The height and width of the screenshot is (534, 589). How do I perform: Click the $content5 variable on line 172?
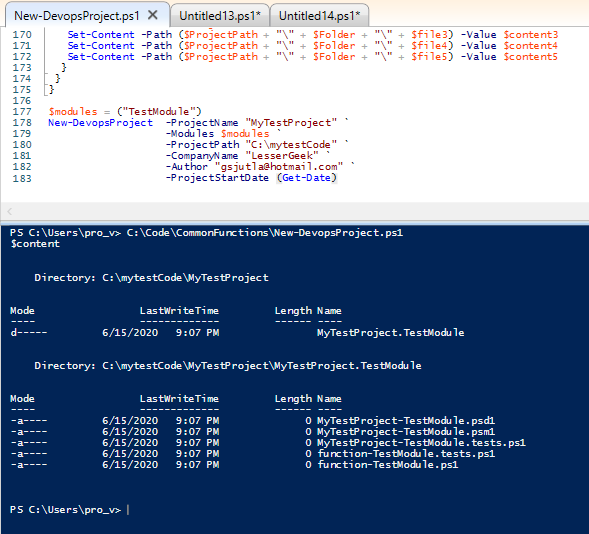coord(531,56)
